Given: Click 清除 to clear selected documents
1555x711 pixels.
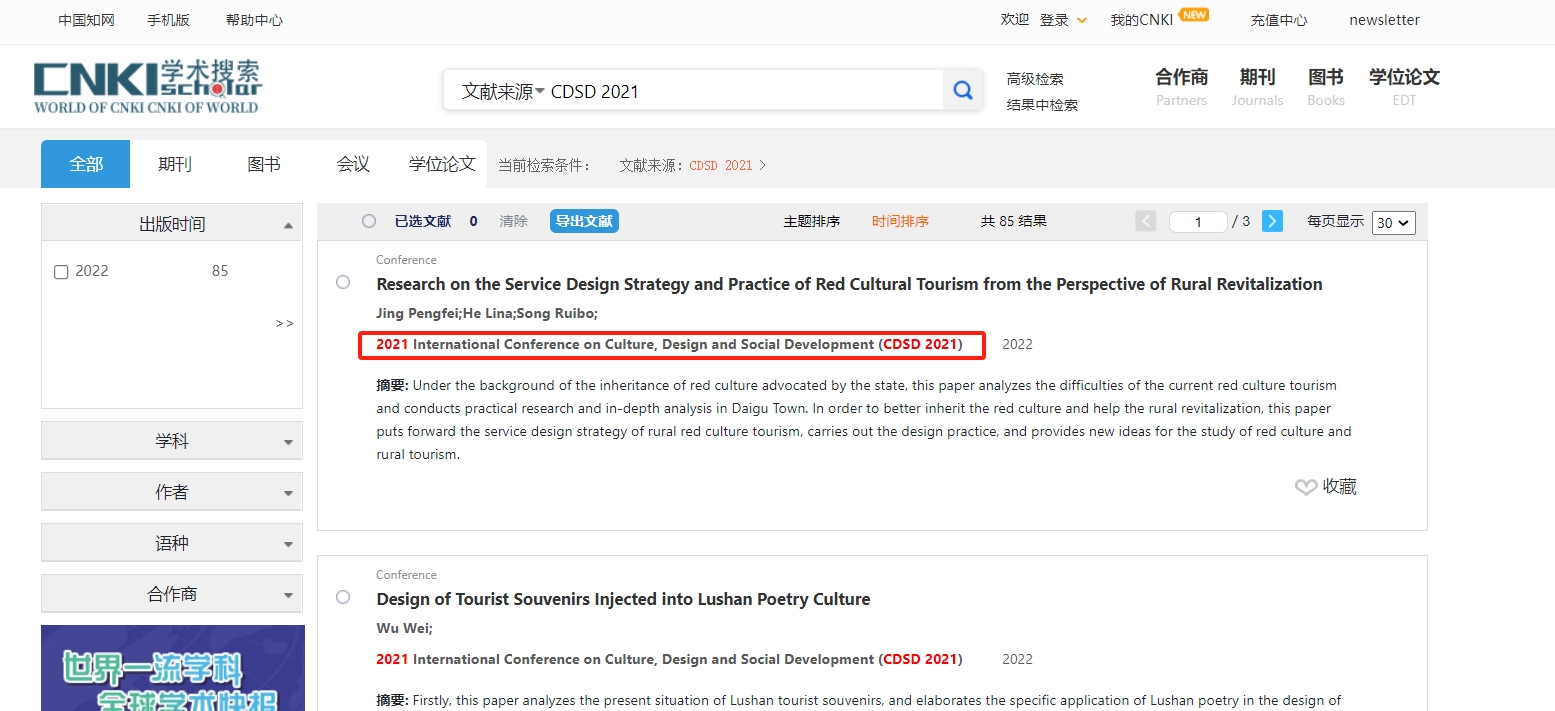Looking at the screenshot, I should [x=513, y=221].
